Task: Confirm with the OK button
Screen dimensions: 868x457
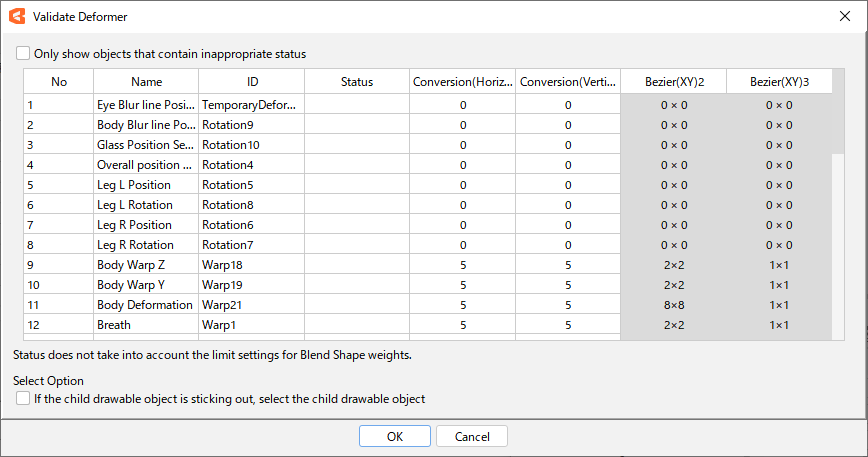Action: (x=395, y=436)
